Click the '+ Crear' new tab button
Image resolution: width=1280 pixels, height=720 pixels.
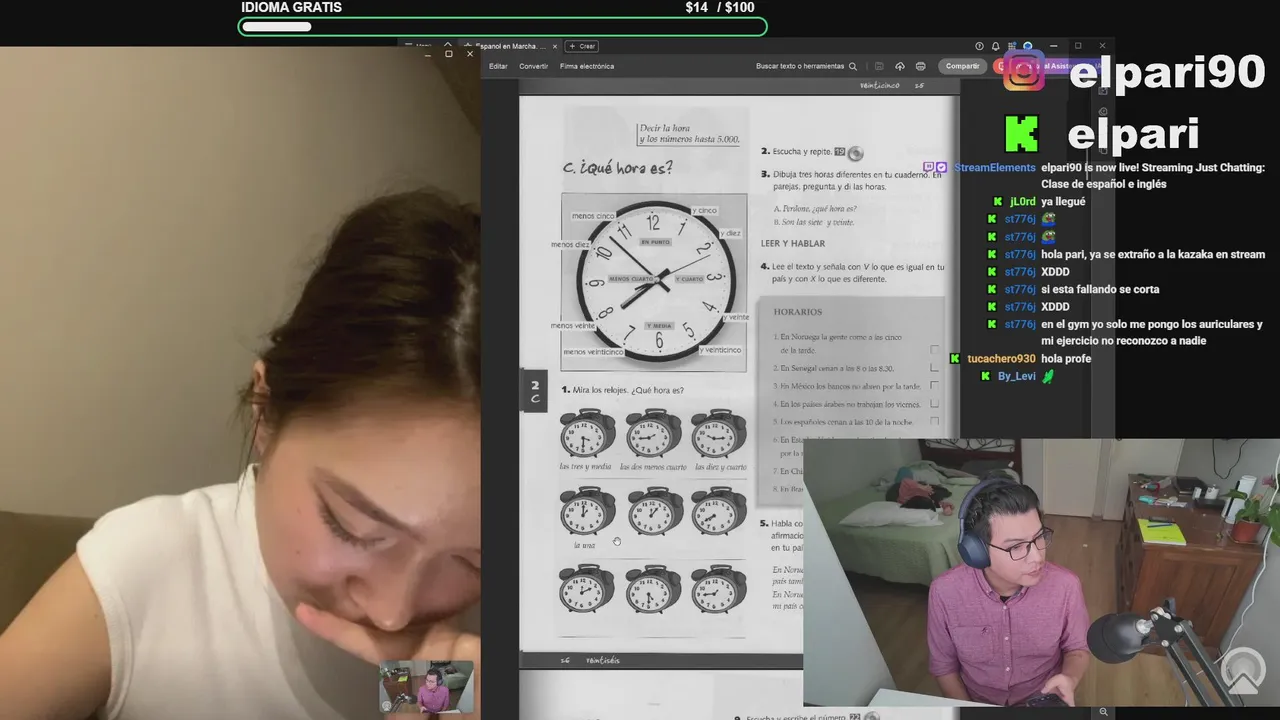[x=583, y=46]
